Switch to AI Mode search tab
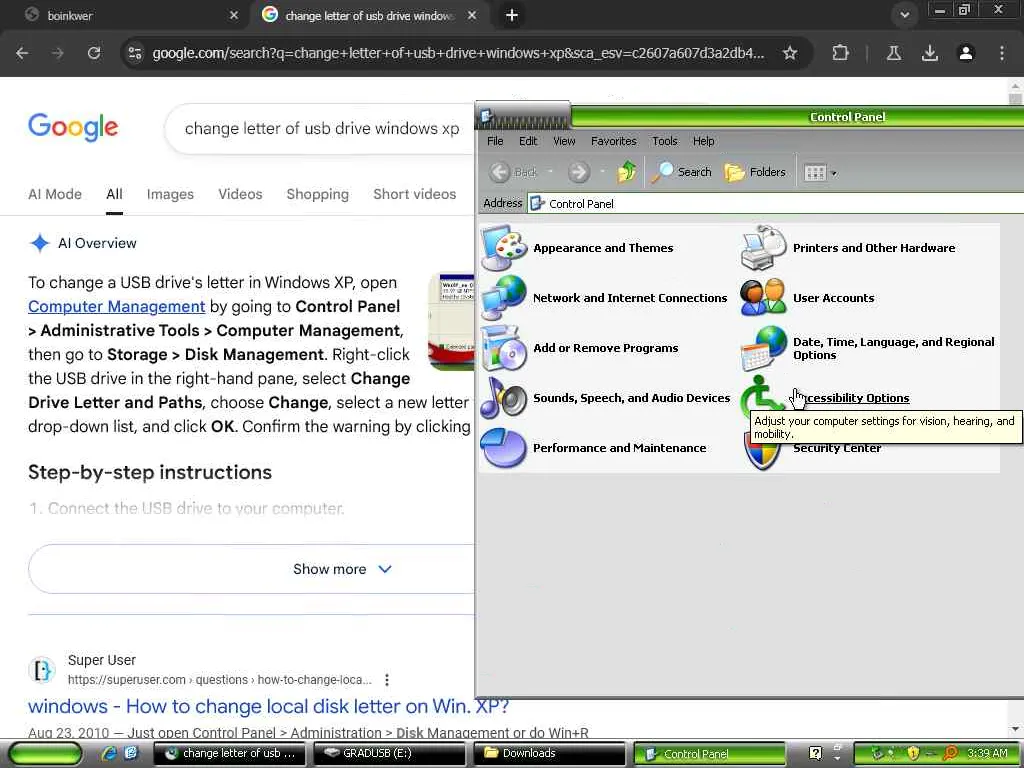1024x768 pixels. point(55,194)
